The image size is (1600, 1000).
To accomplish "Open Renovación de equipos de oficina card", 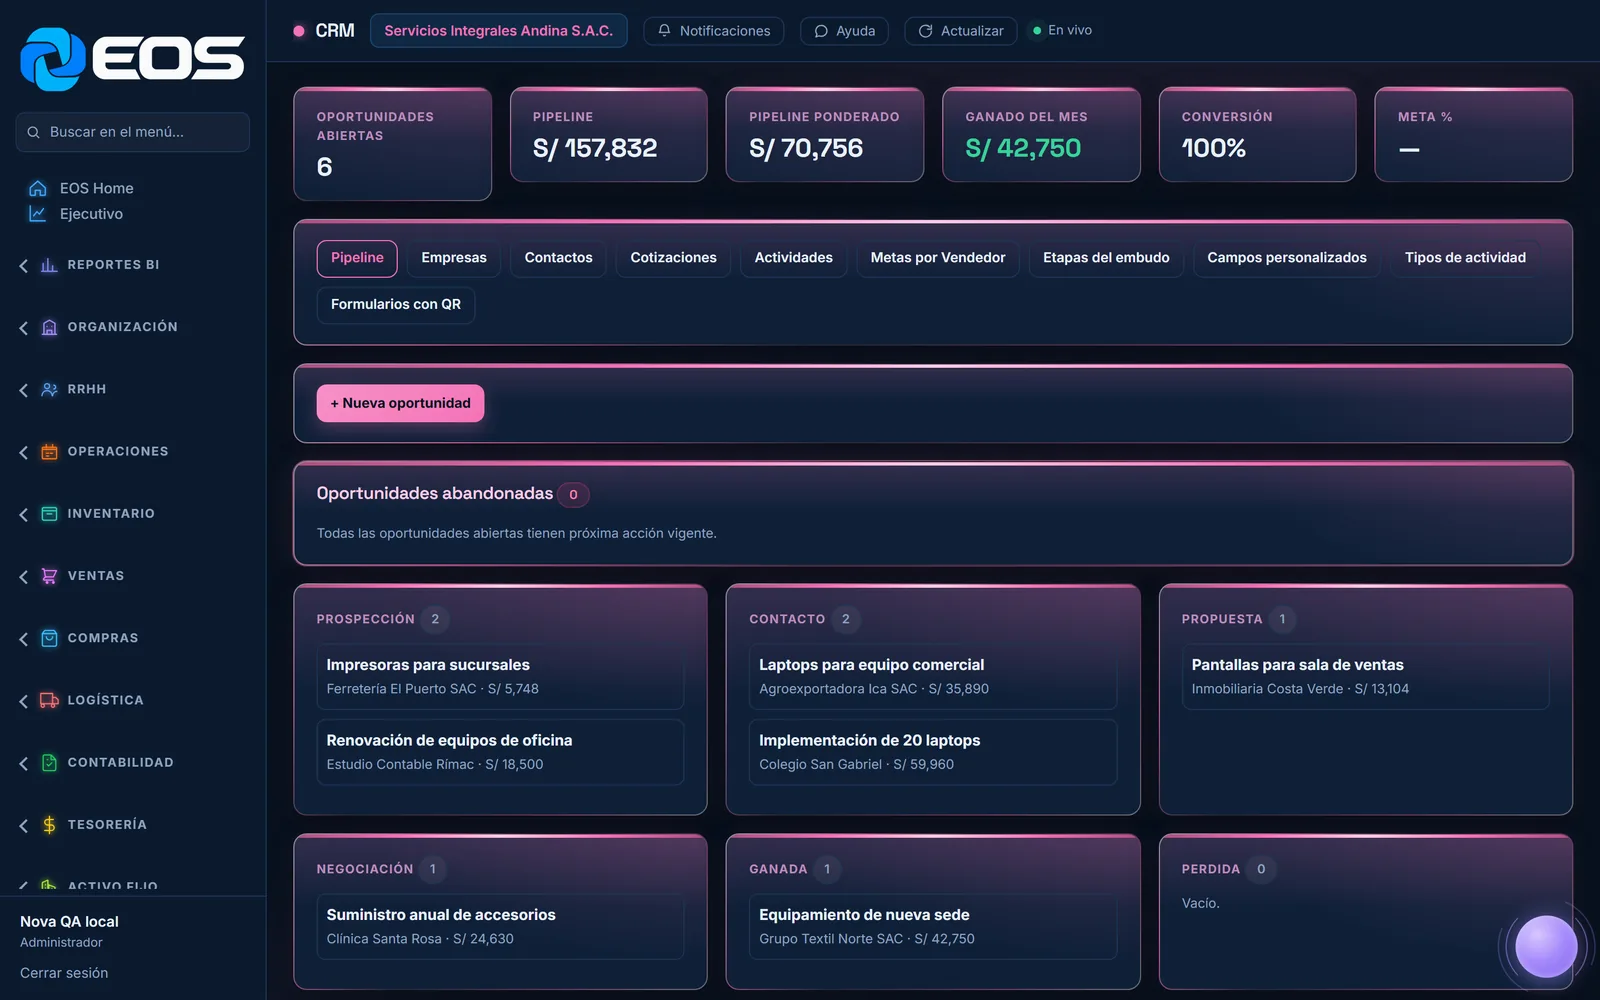I will point(501,752).
